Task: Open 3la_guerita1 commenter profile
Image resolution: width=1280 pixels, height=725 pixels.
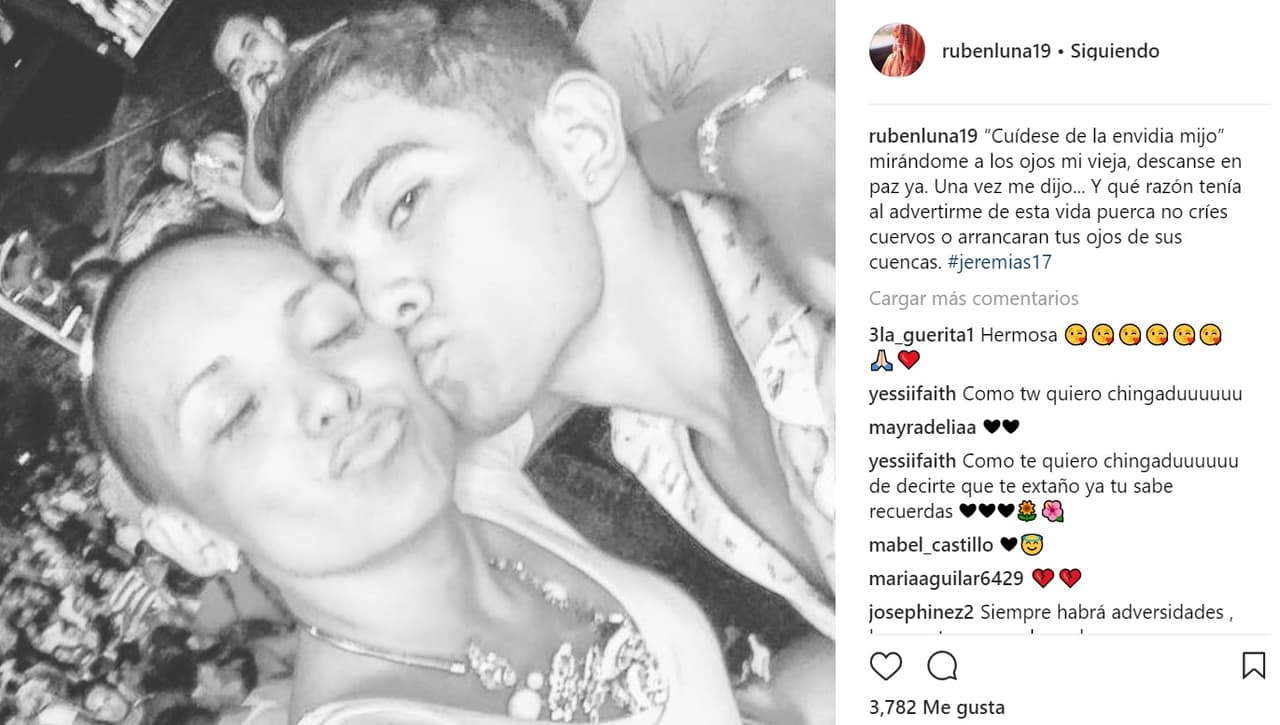Action: click(x=921, y=335)
